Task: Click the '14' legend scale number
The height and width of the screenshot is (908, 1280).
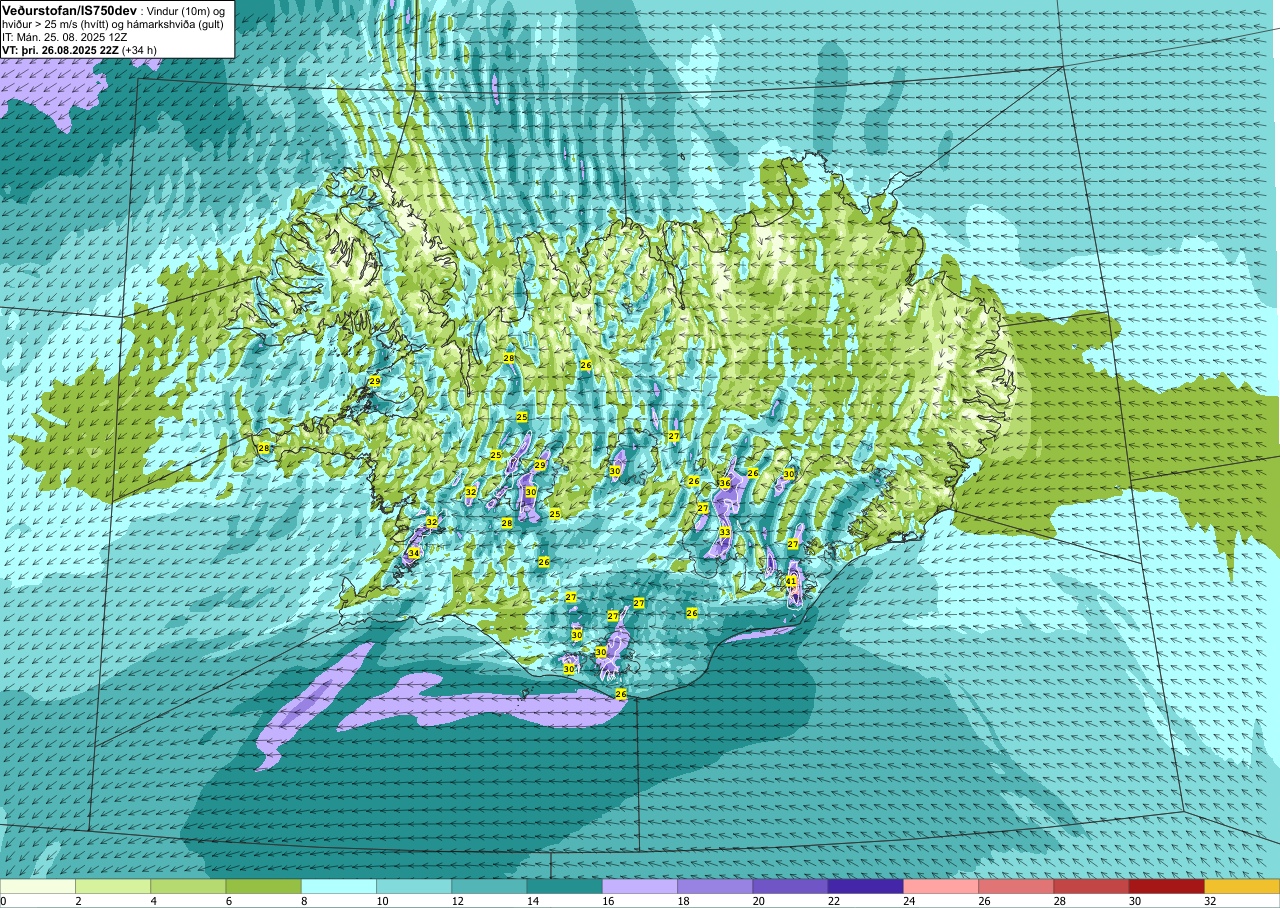Action: pos(532,901)
